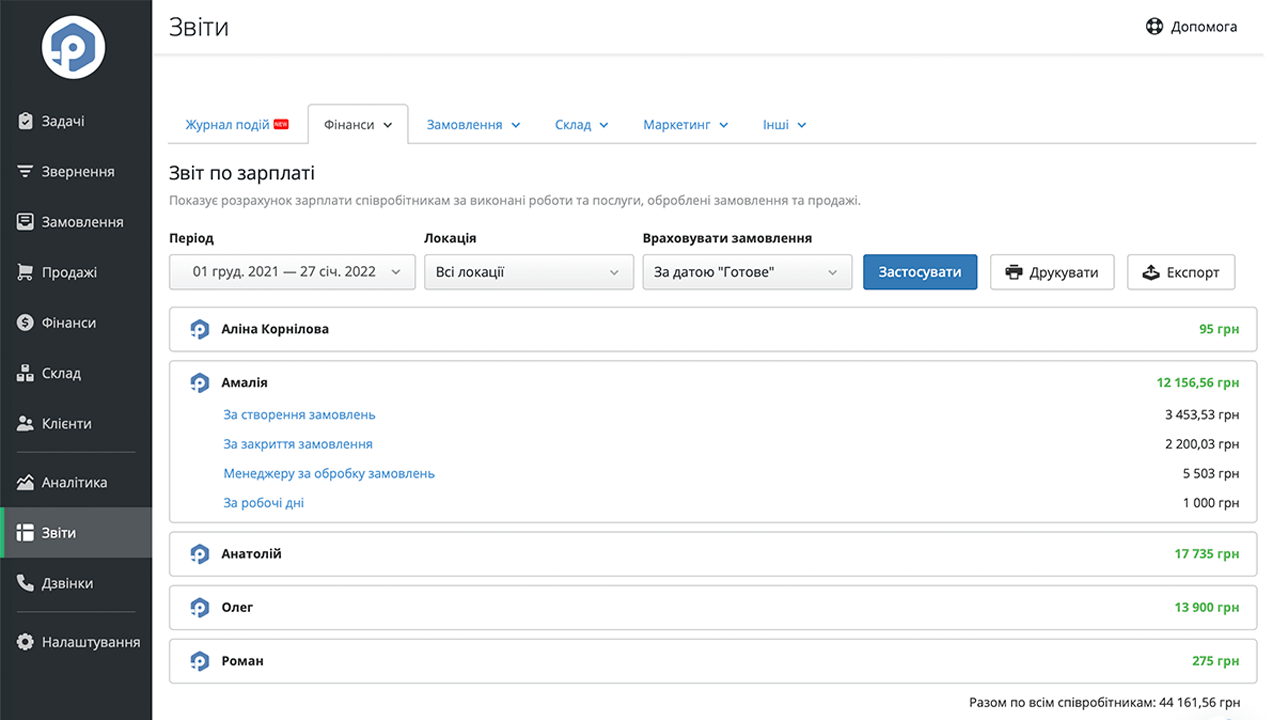Expand the Анатолій salary row
The image size is (1280, 720).
click(x=713, y=554)
